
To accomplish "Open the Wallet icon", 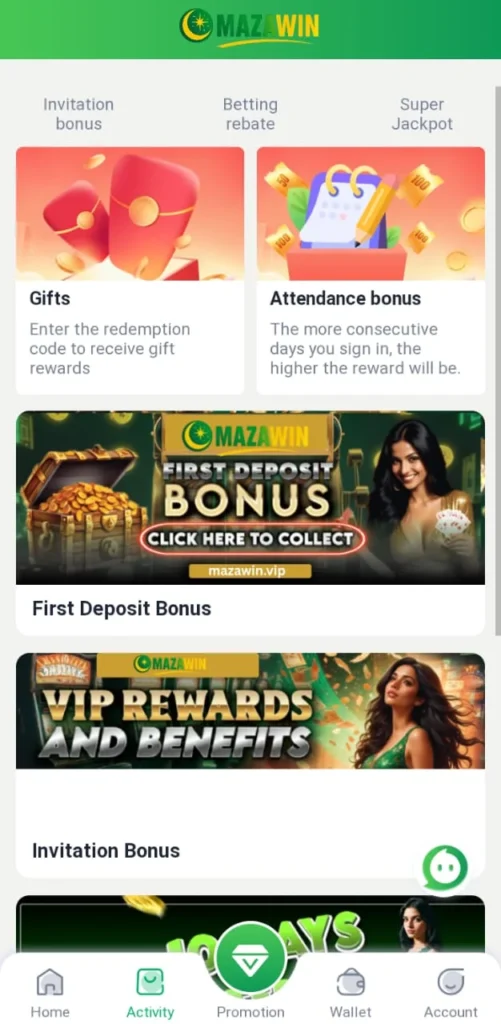I will tap(351, 982).
